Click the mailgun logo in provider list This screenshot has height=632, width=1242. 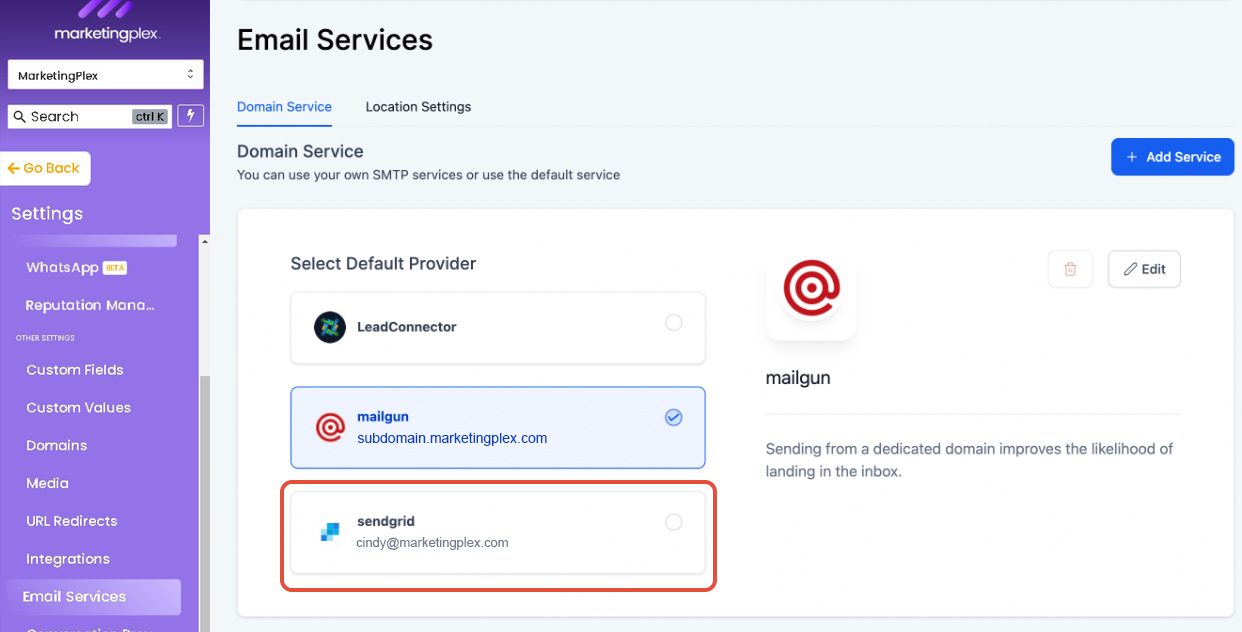pyautogui.click(x=330, y=427)
